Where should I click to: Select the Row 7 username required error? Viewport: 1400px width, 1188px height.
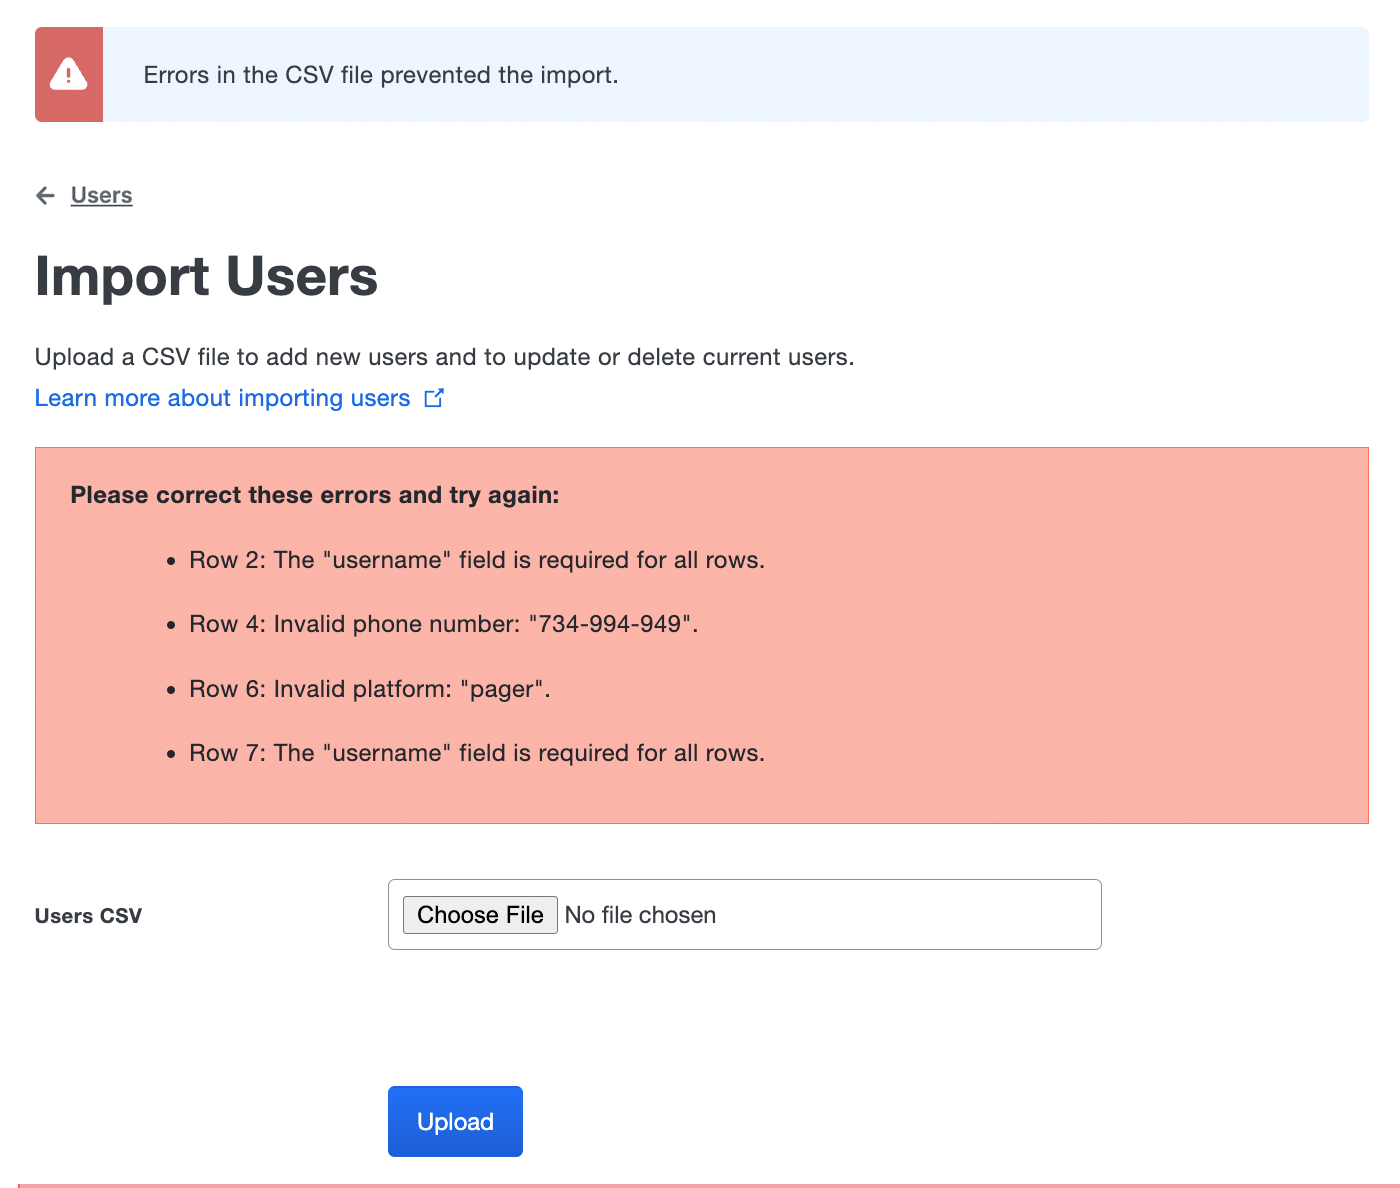[x=477, y=753]
